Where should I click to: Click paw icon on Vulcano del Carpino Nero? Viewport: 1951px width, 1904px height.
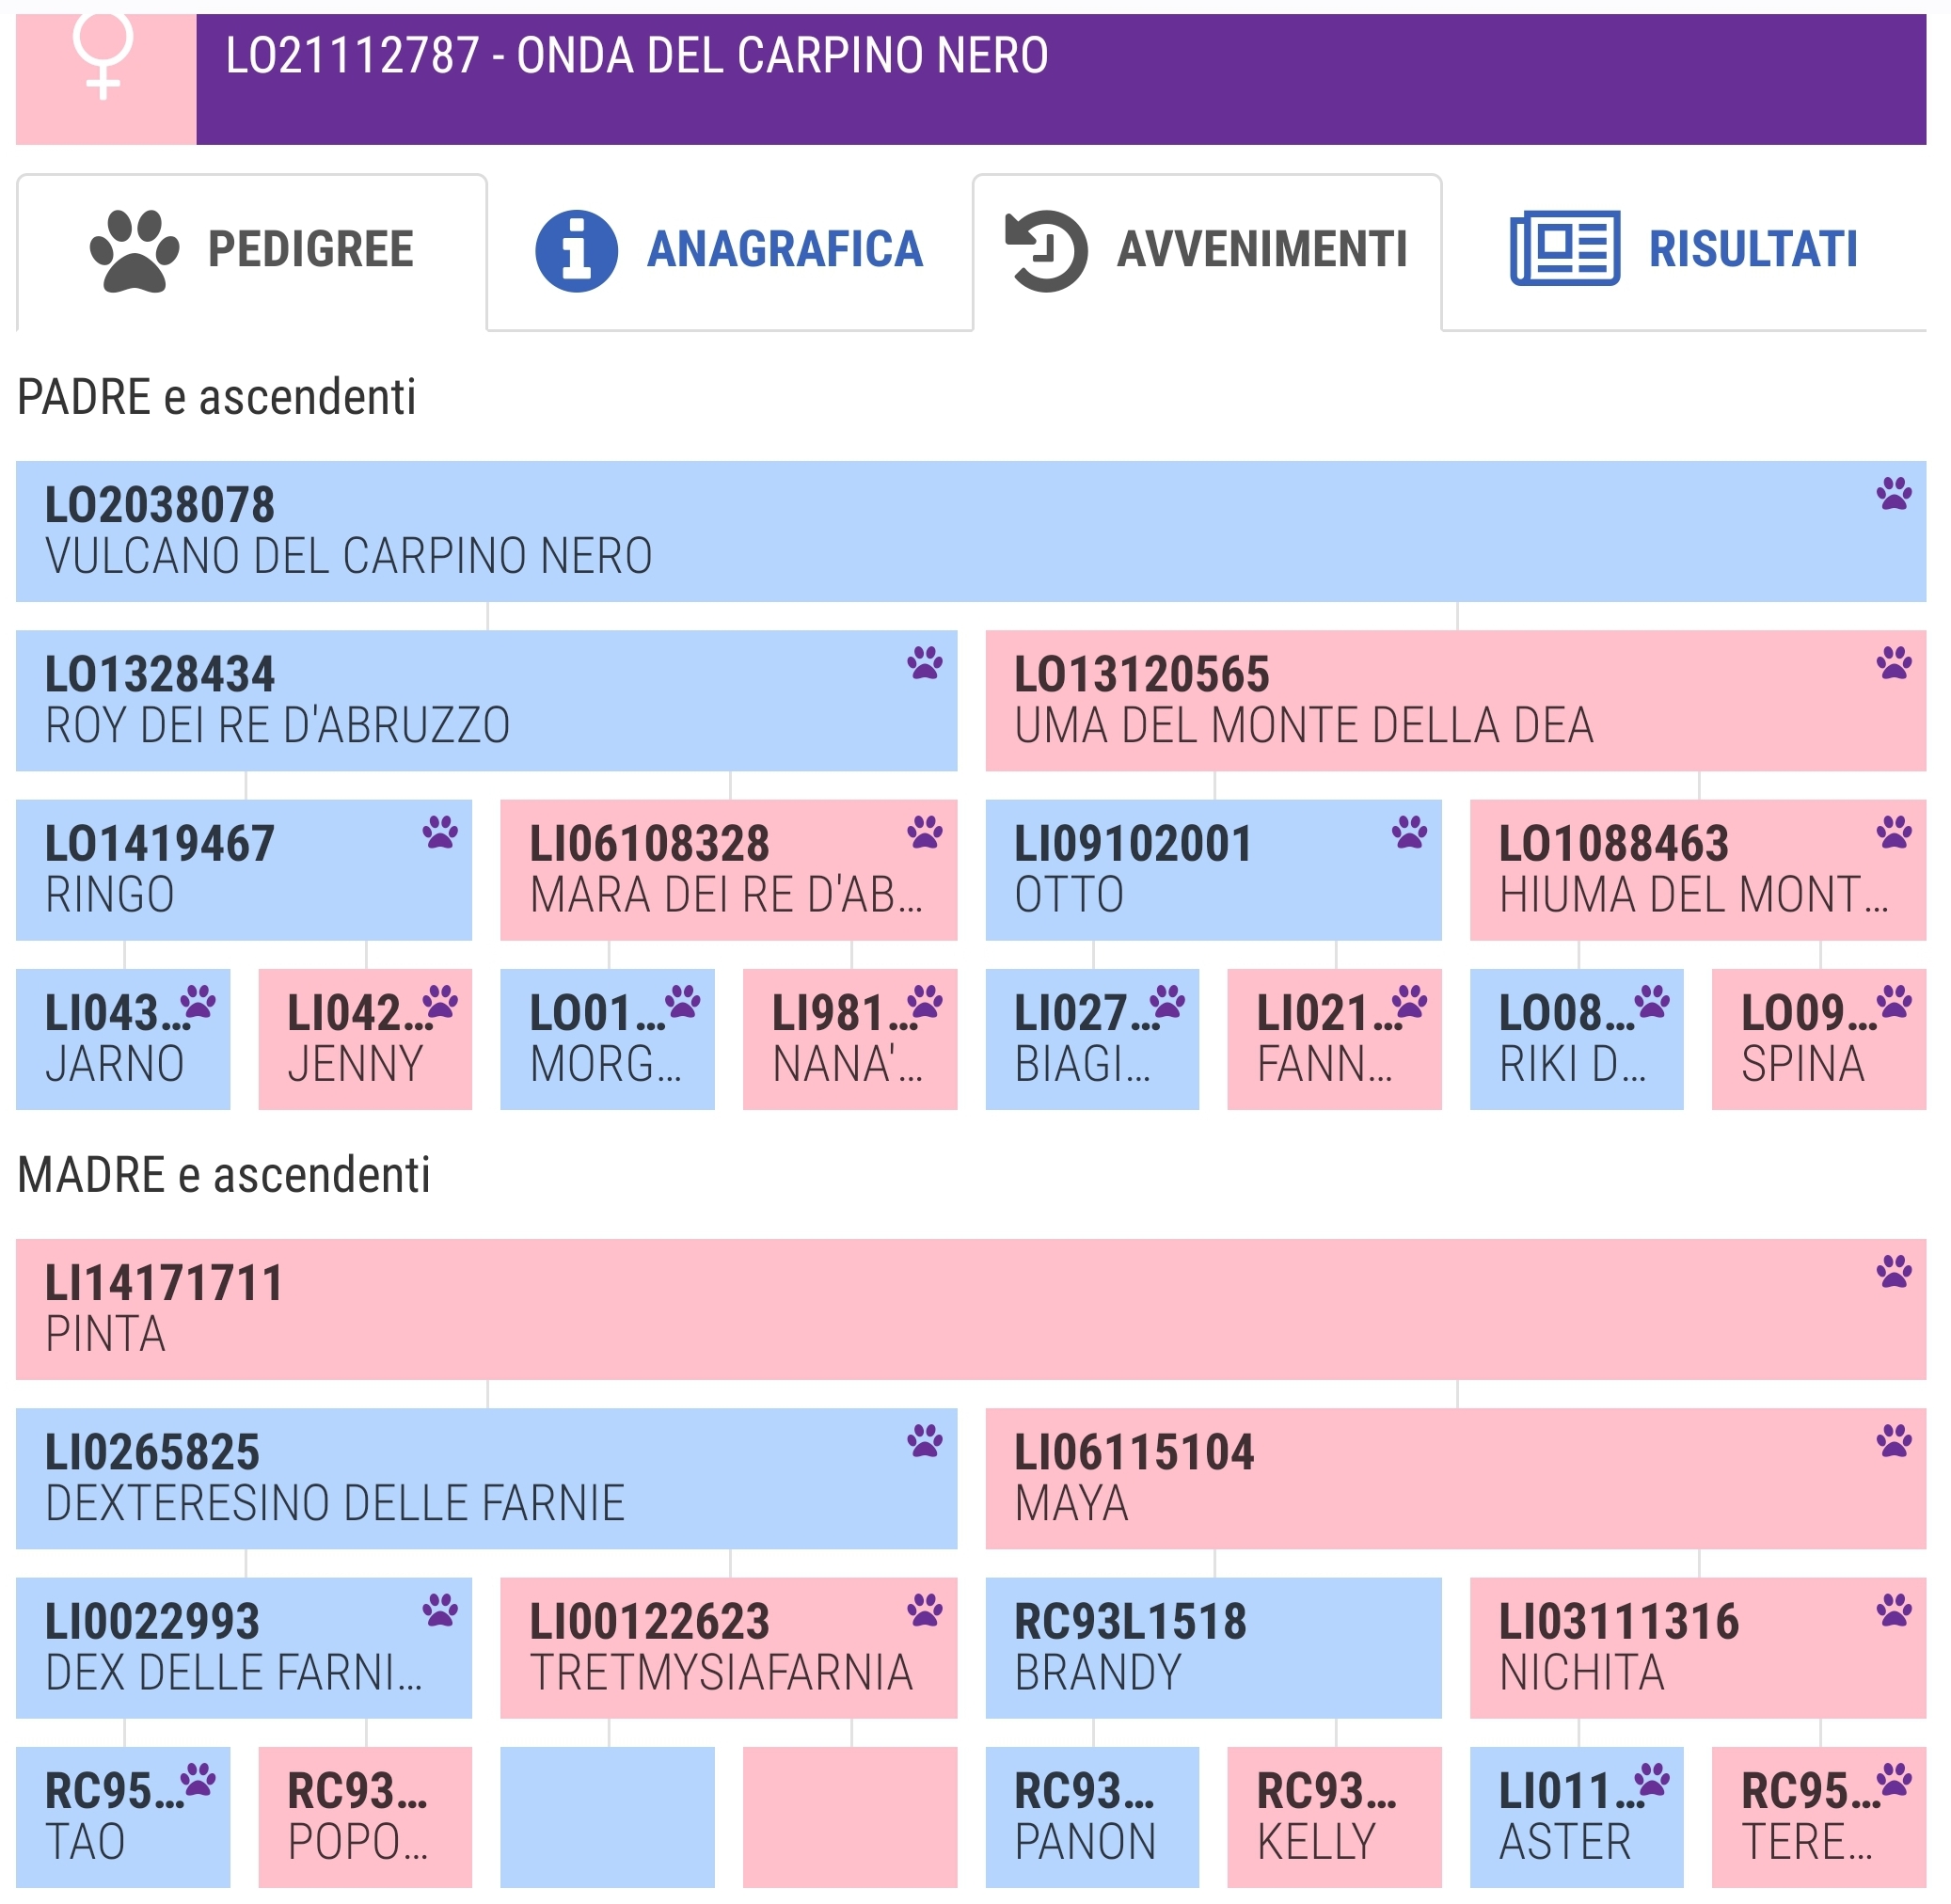tap(1893, 494)
